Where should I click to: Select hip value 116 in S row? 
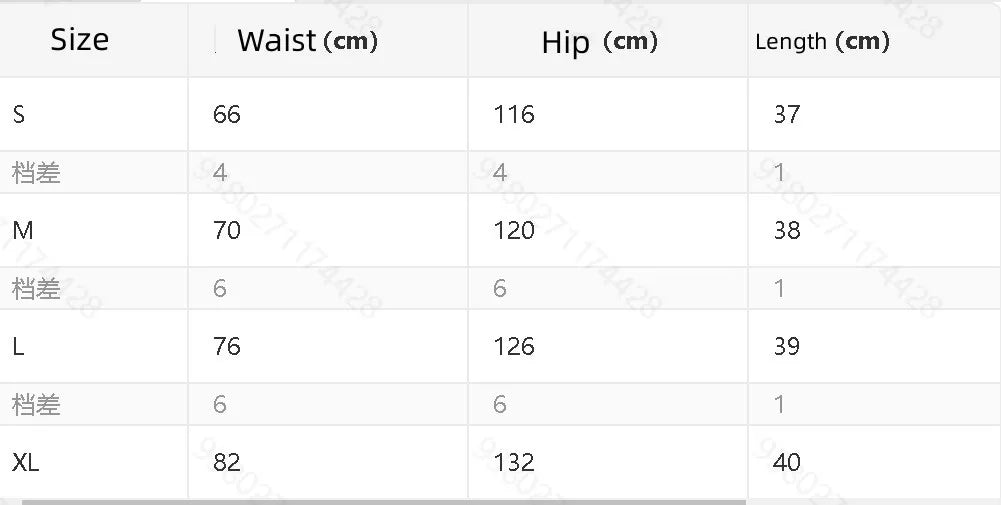click(x=514, y=114)
